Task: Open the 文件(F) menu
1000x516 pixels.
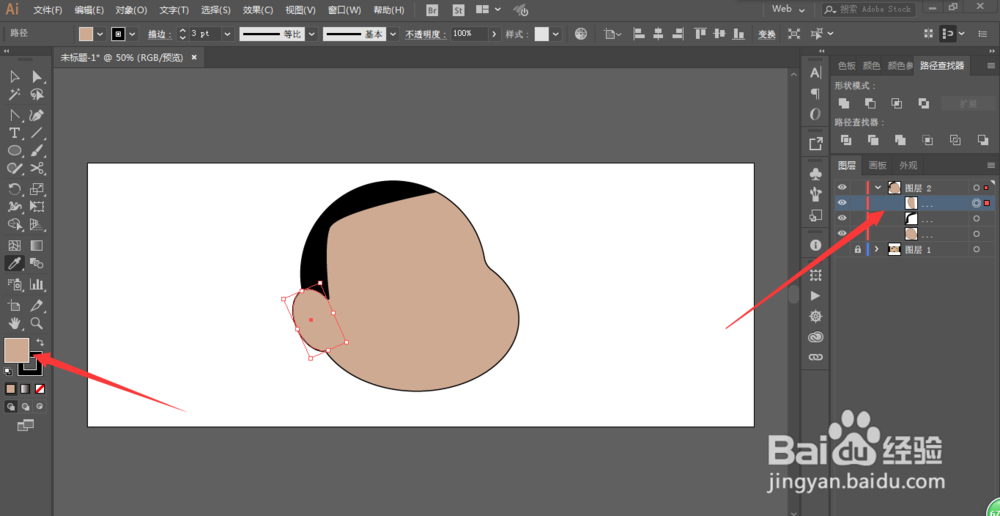Action: 47,10
